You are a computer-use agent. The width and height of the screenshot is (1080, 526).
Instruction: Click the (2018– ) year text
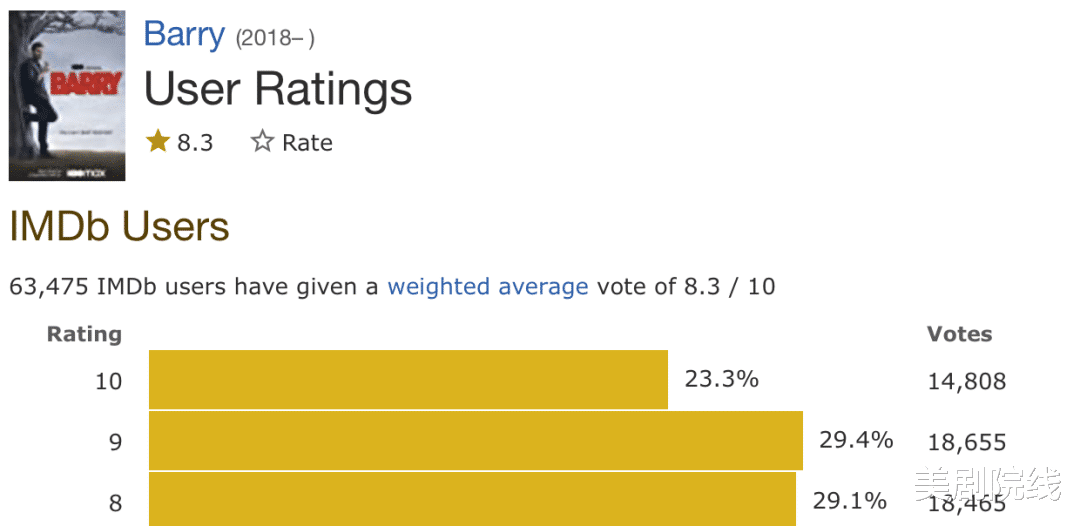click(276, 39)
